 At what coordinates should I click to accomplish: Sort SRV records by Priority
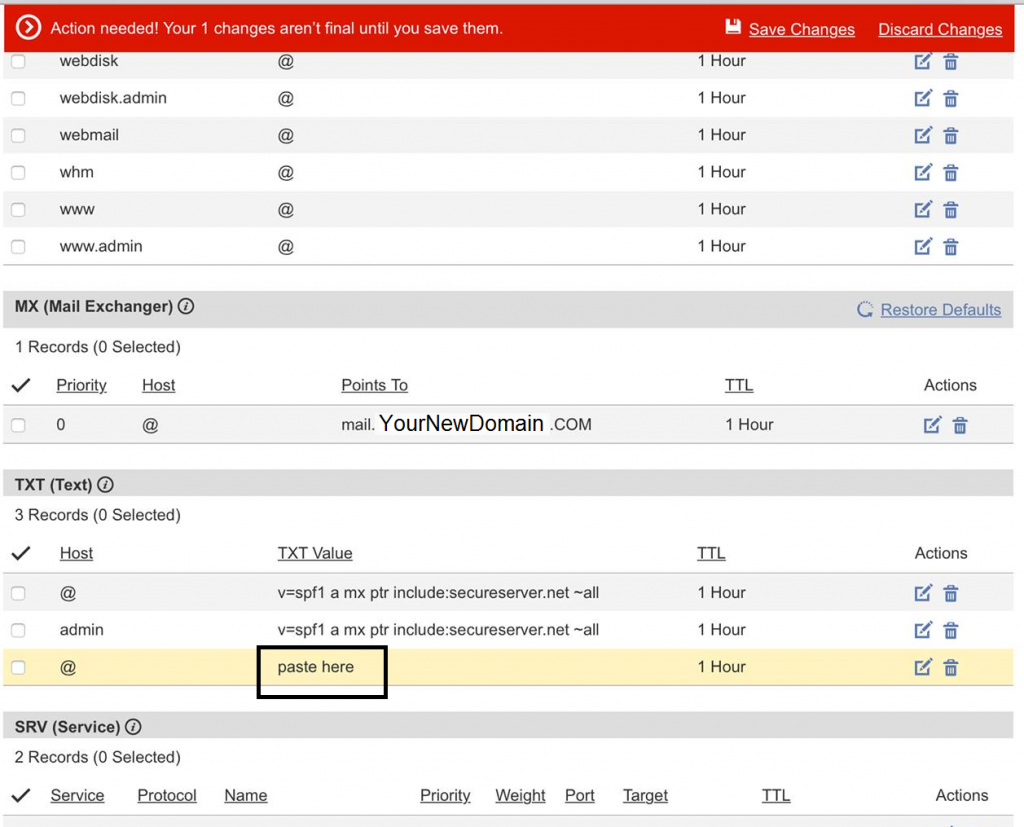click(x=445, y=796)
